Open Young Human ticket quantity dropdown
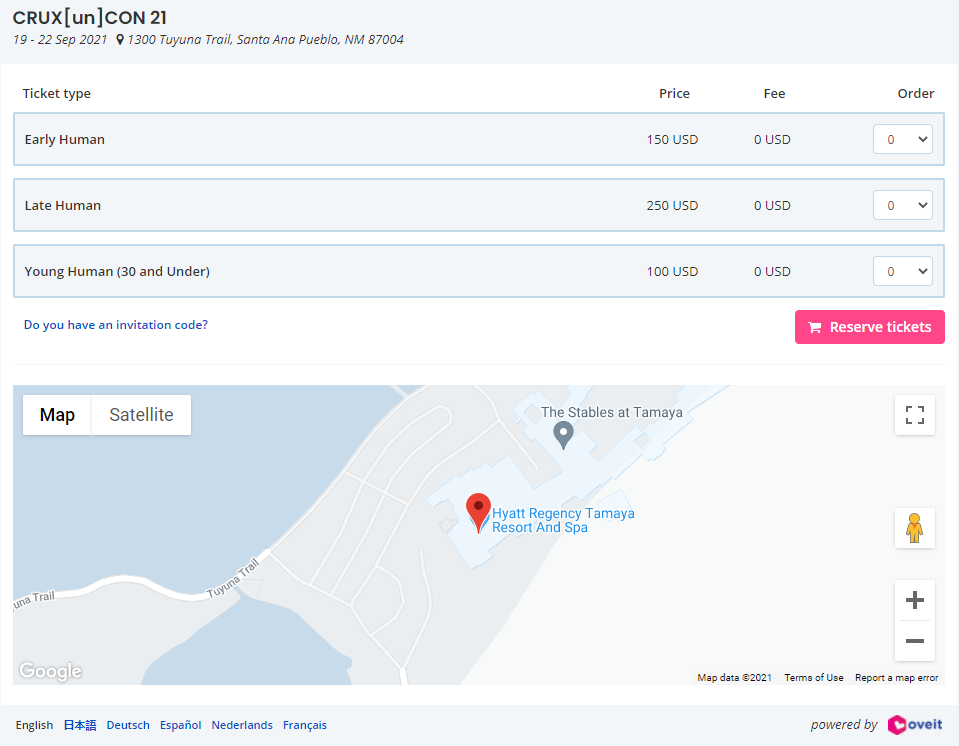 (x=902, y=271)
